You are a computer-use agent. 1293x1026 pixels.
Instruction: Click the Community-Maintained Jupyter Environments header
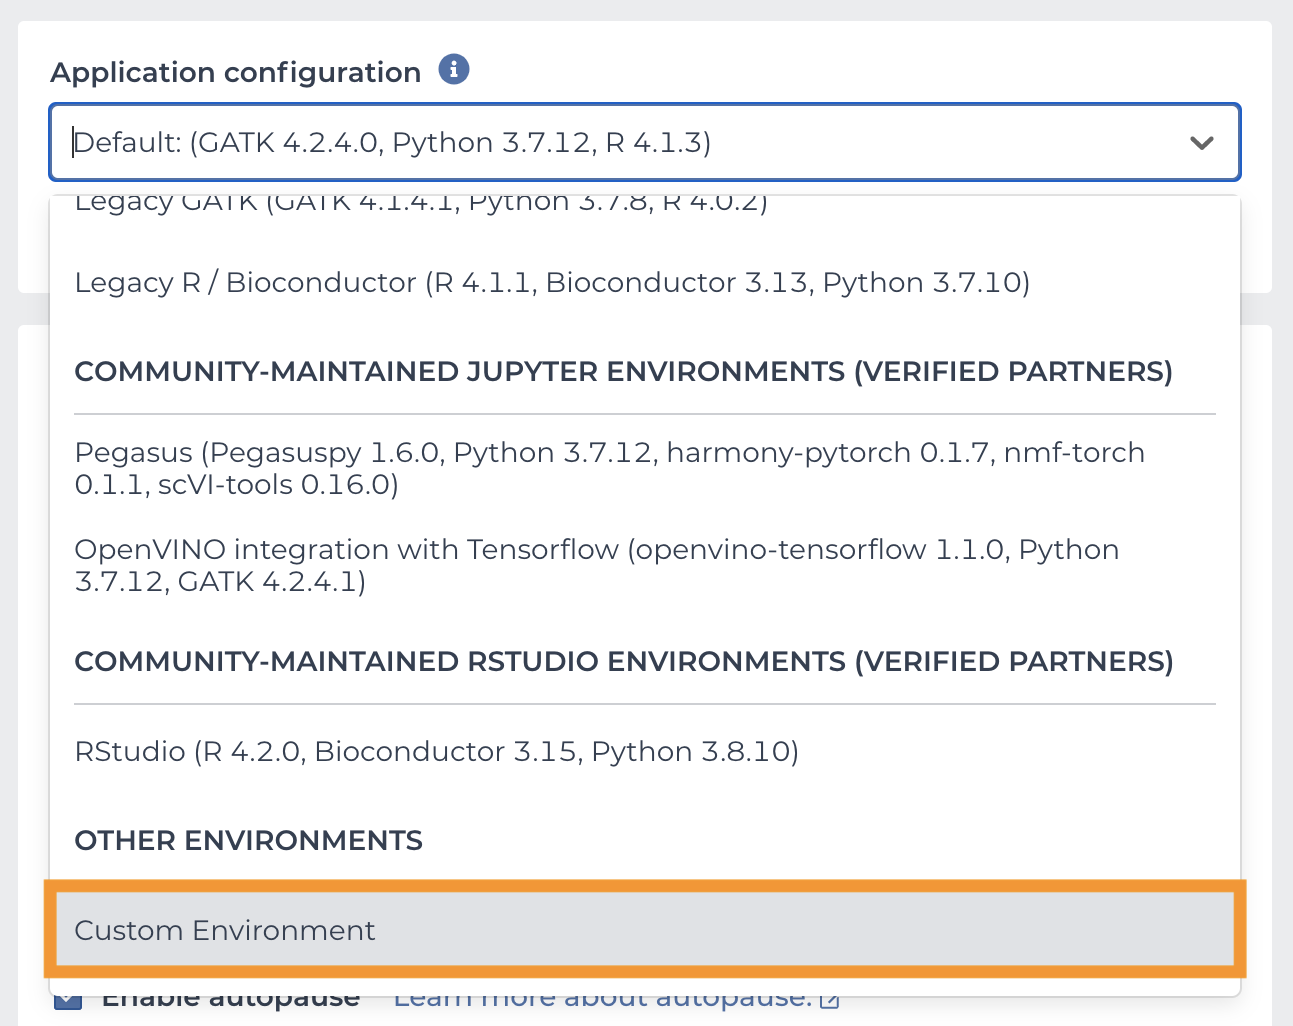(623, 372)
